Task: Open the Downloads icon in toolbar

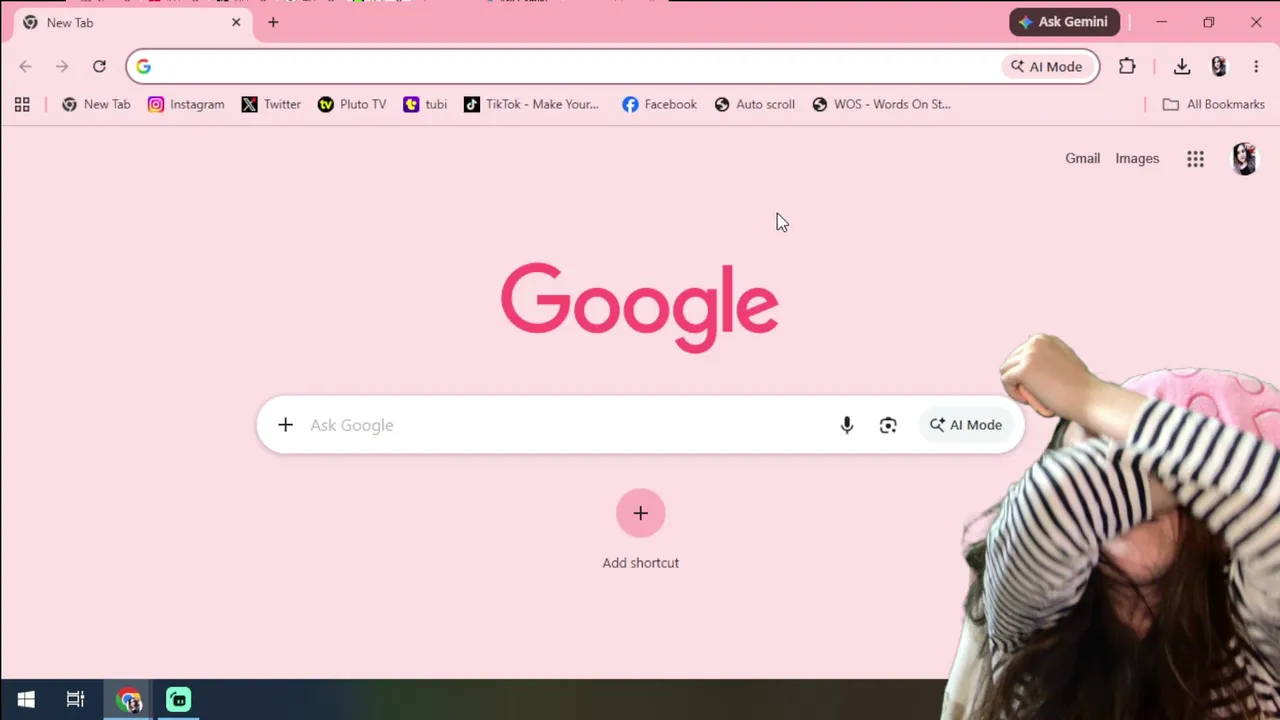Action: 1182,67
